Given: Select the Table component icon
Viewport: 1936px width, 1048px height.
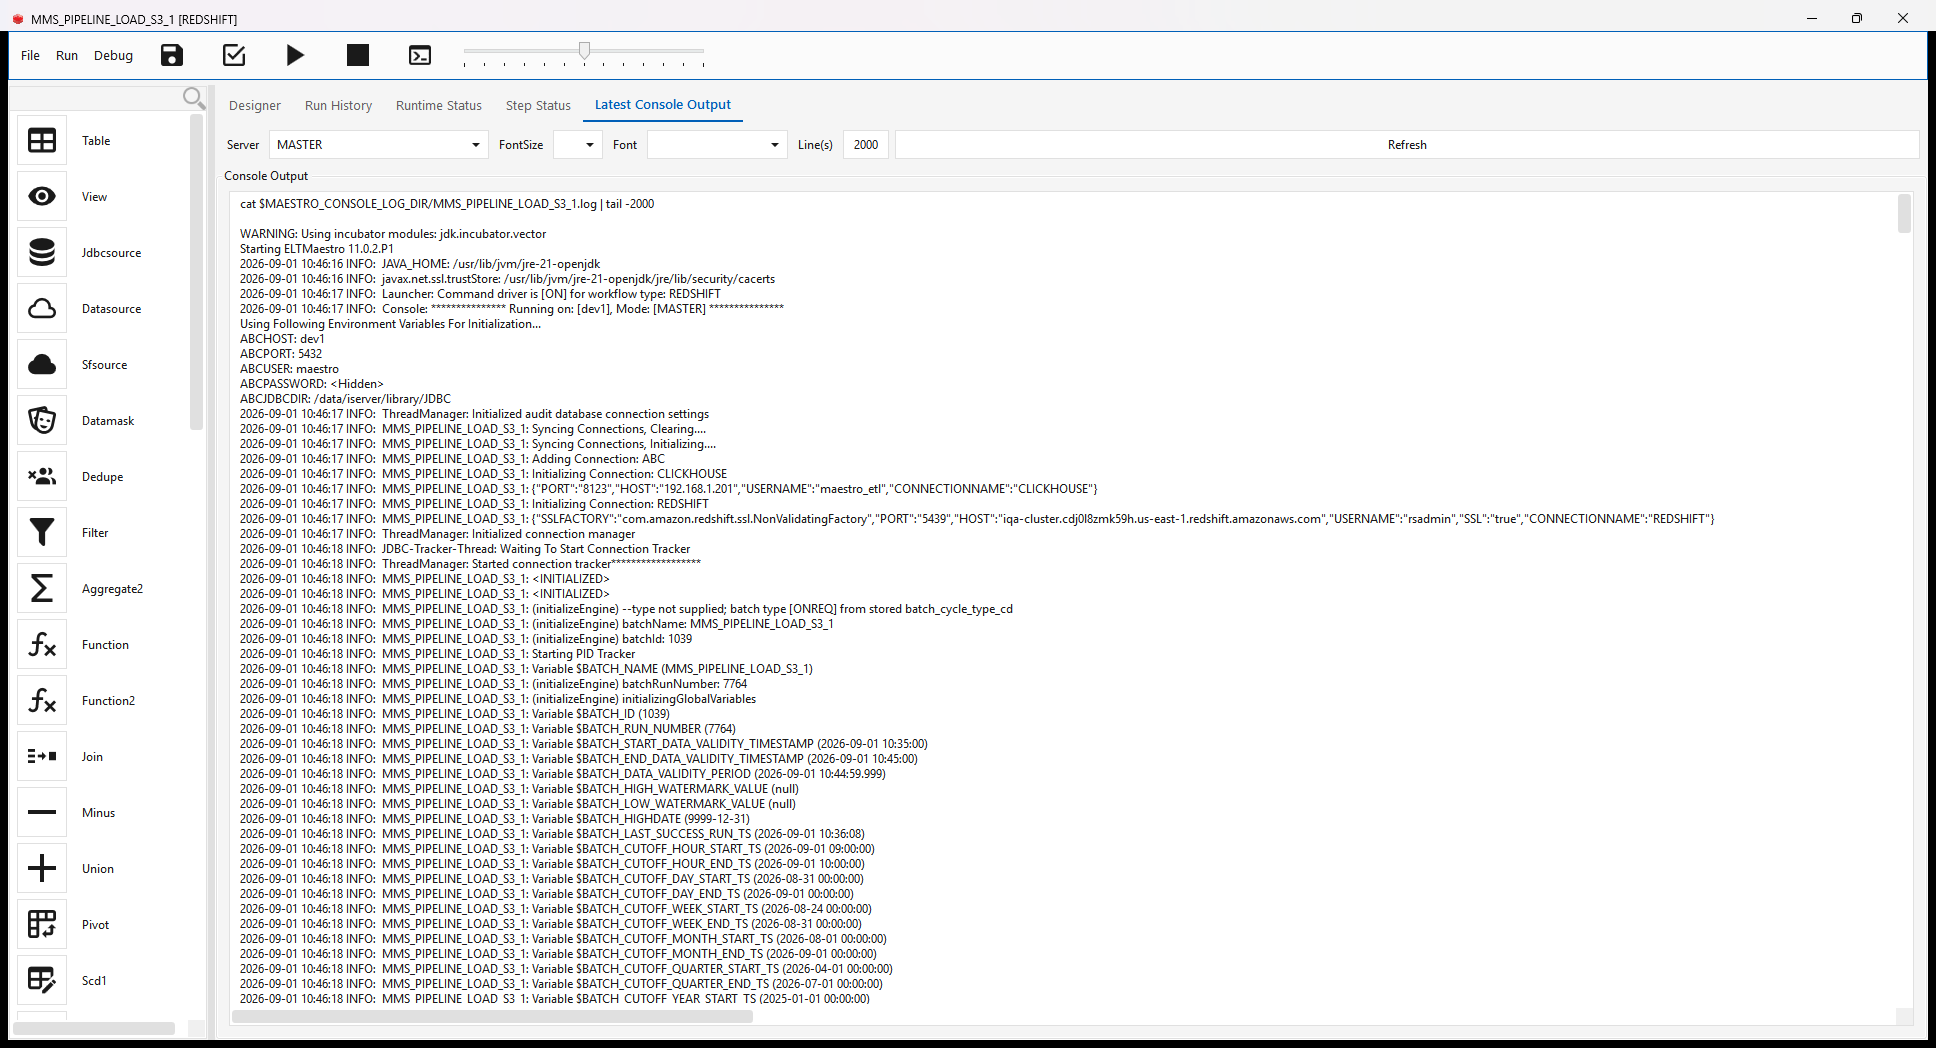Looking at the screenshot, I should point(42,141).
